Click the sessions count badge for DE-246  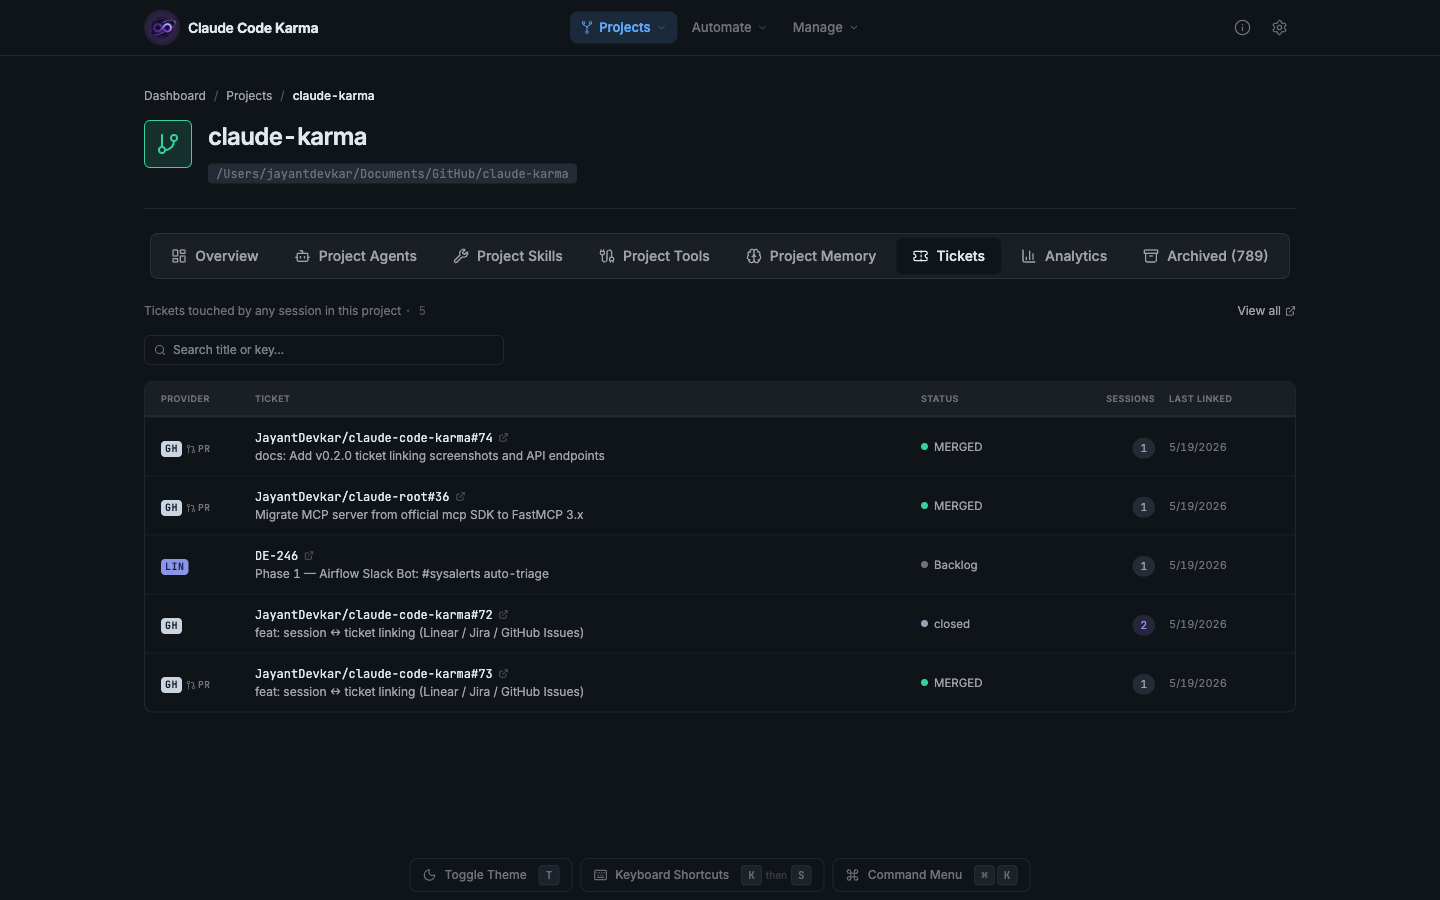point(1143,566)
